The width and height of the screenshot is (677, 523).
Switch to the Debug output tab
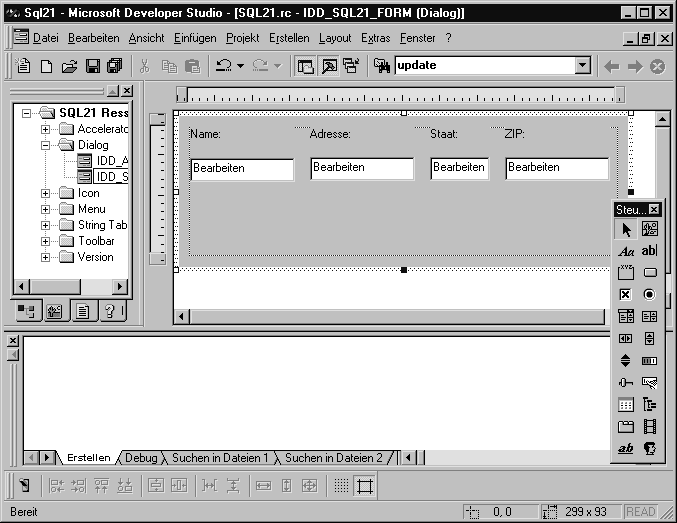(141, 458)
